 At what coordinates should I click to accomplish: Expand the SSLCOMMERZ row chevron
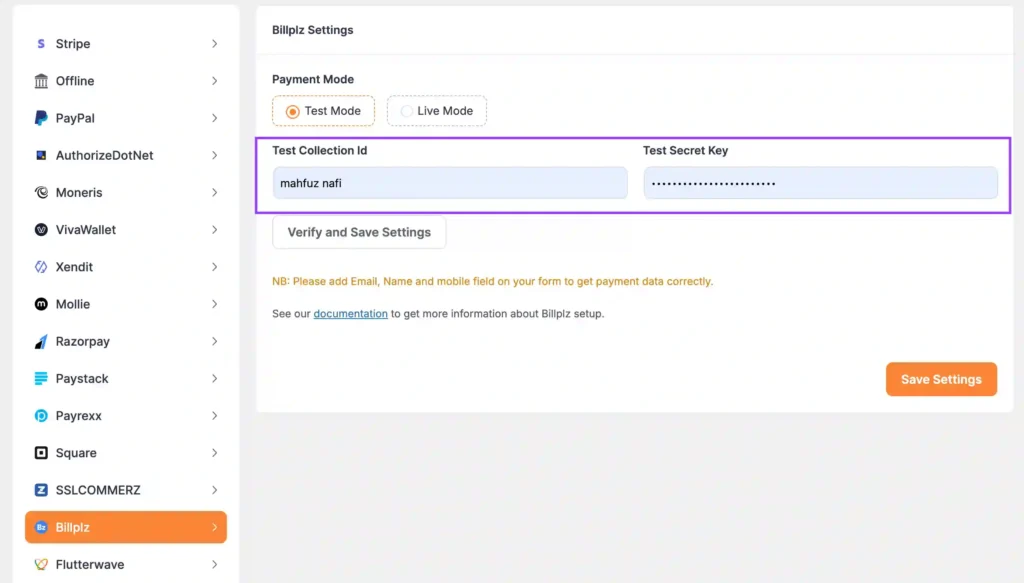pos(214,490)
